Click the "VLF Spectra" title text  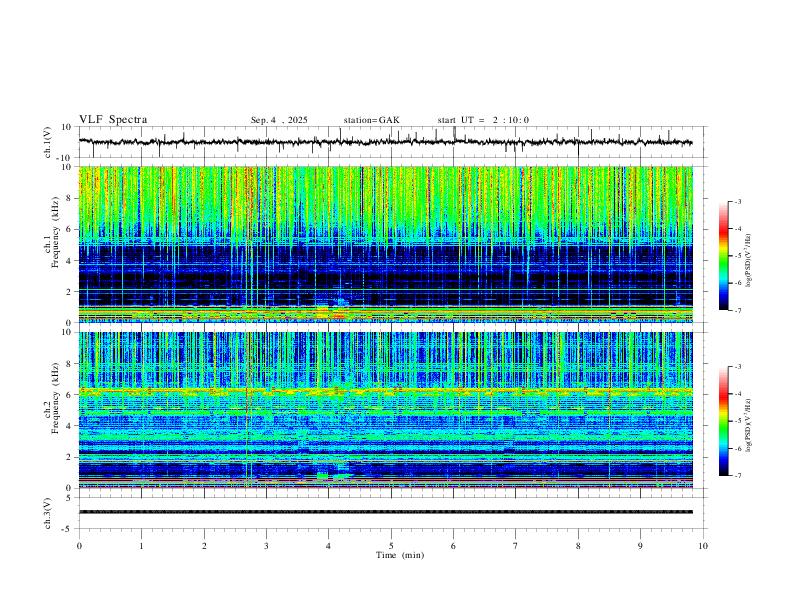tap(113, 120)
